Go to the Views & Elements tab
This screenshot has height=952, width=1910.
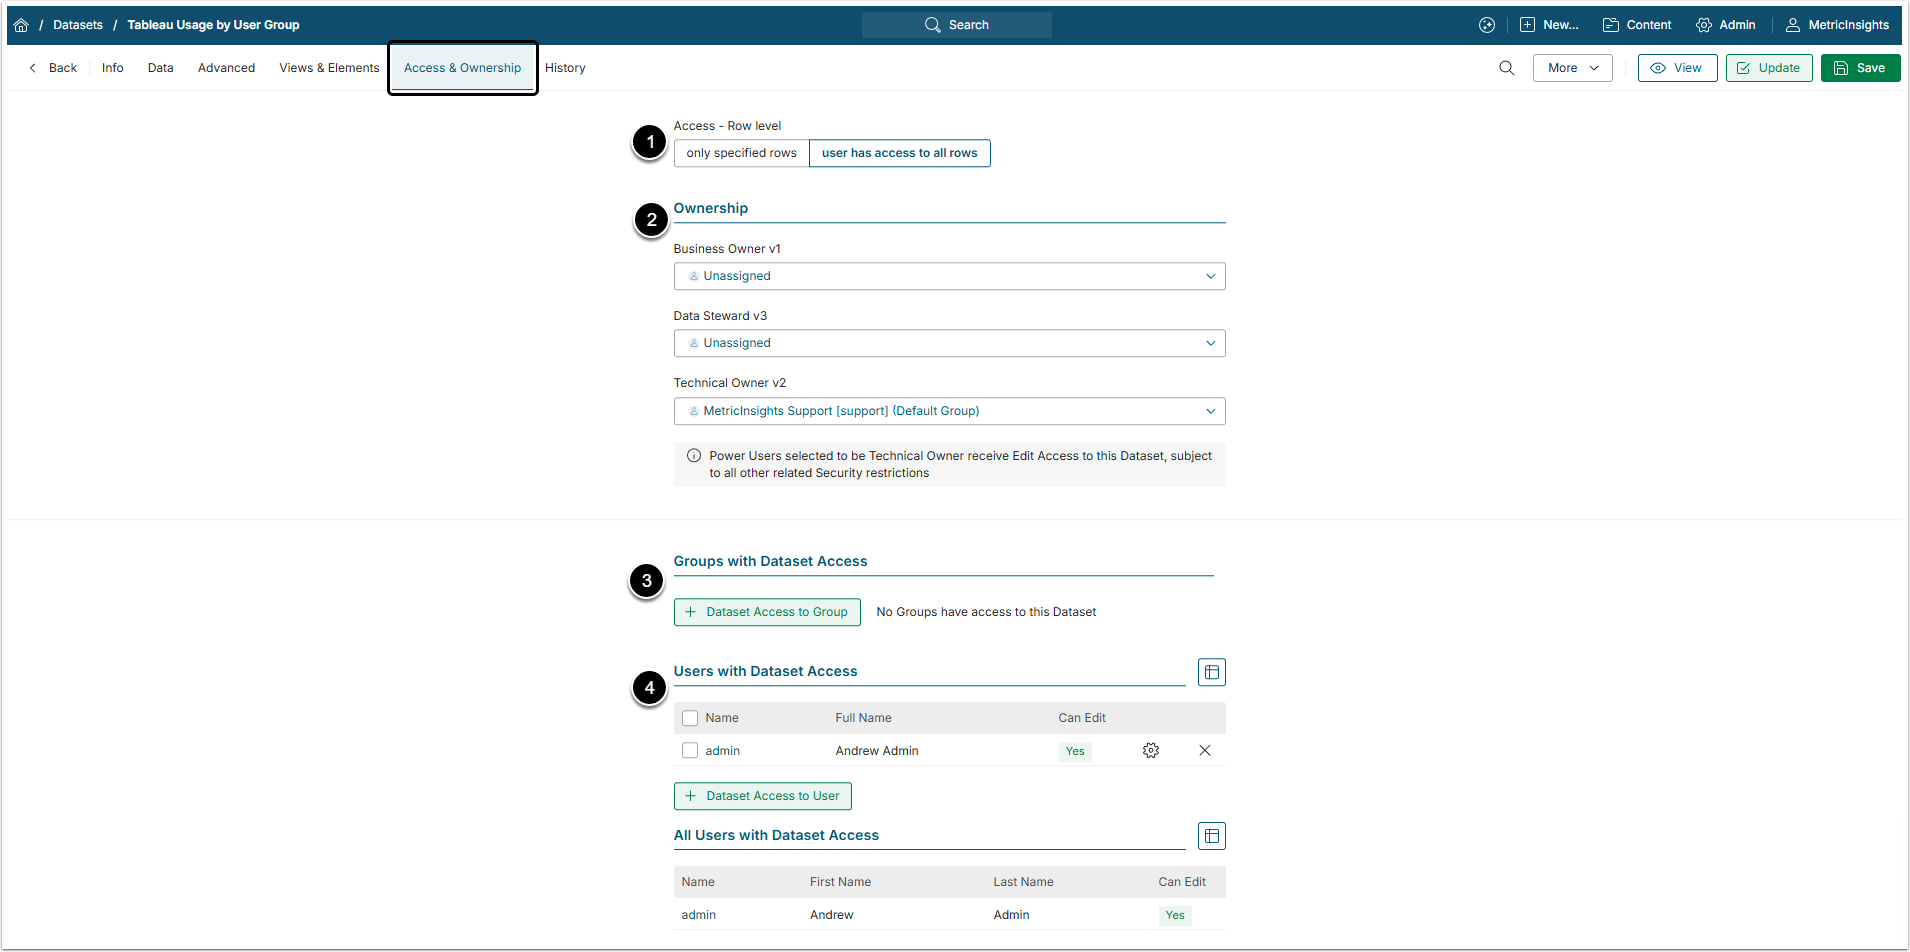click(329, 68)
